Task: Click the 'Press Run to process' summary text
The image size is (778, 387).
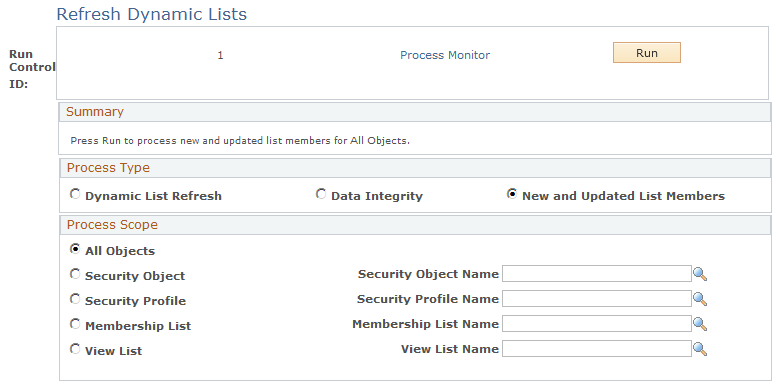Action: 240,140
